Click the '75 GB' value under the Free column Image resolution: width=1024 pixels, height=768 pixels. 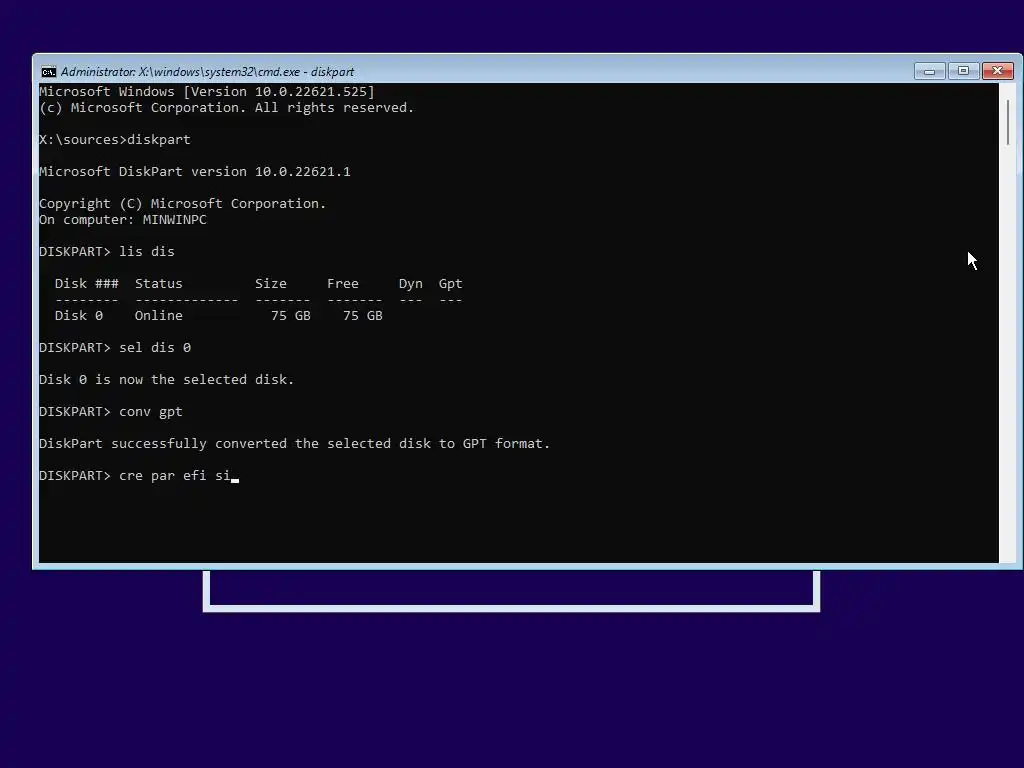(362, 316)
